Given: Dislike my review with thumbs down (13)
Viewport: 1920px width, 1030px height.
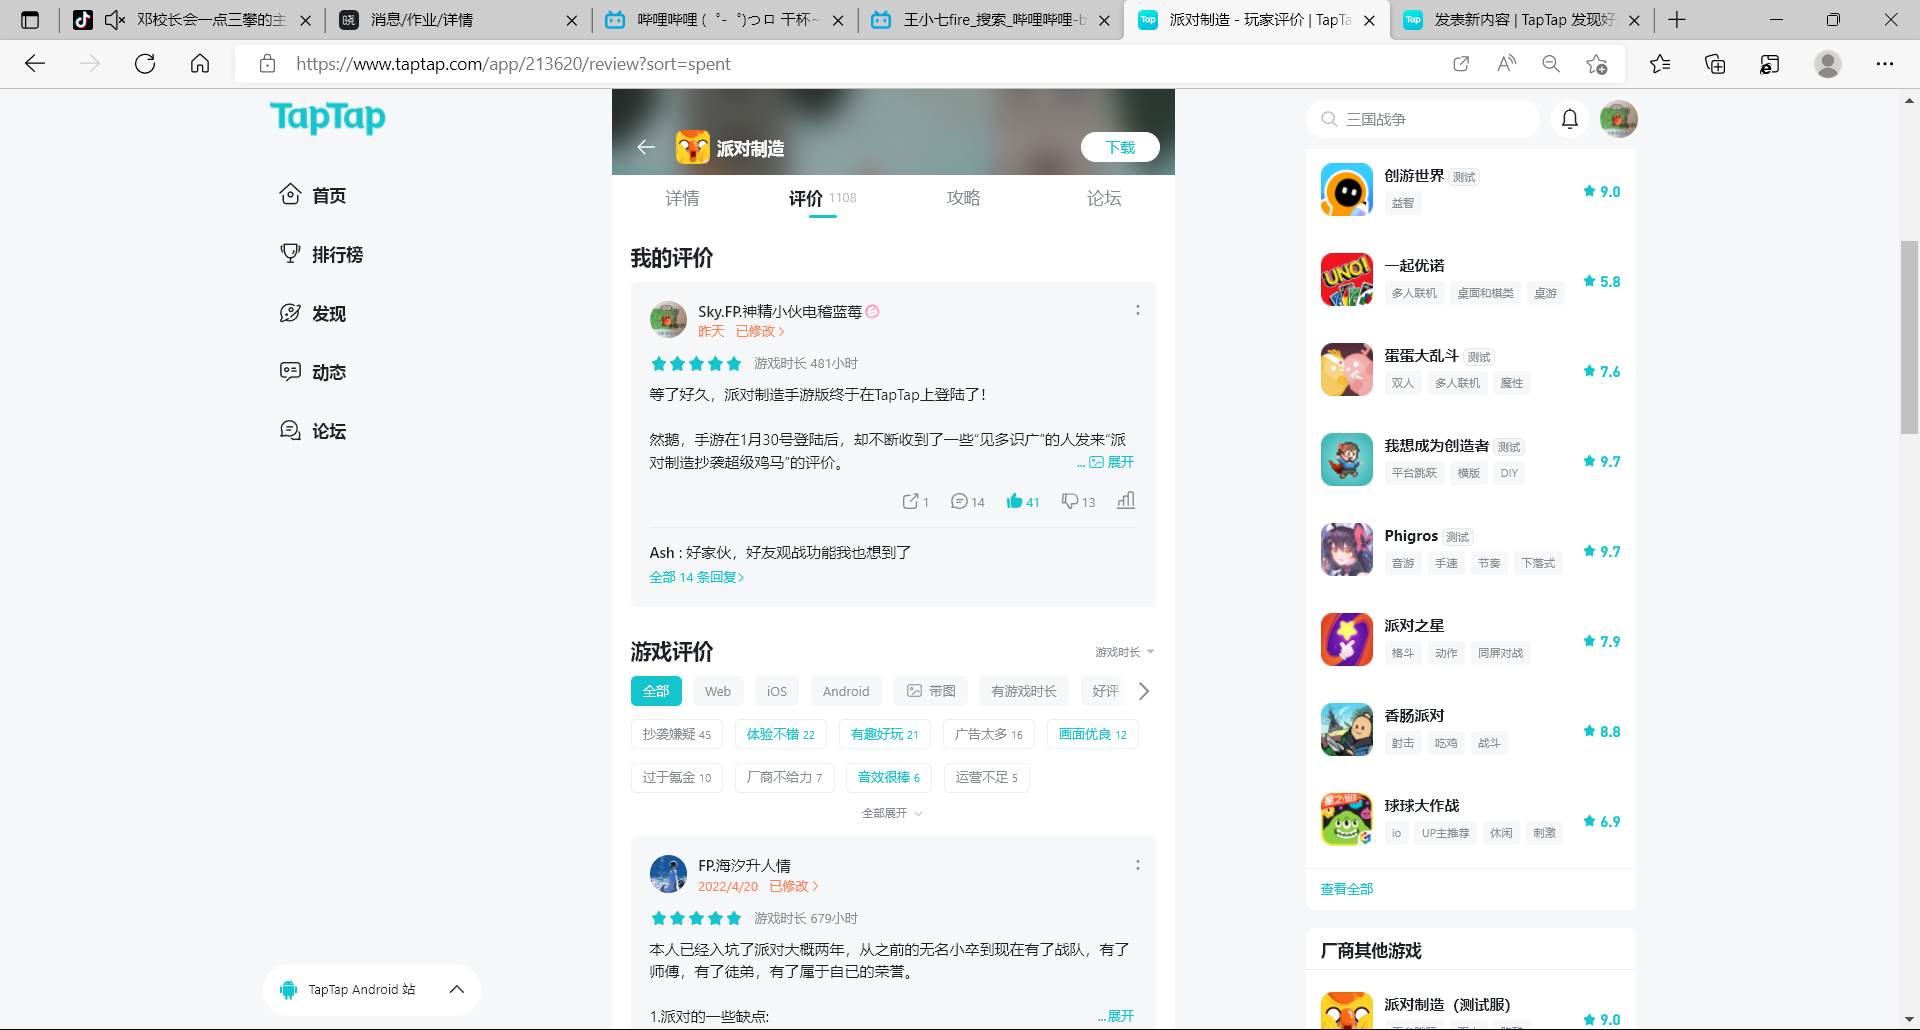Looking at the screenshot, I should pyautogui.click(x=1078, y=501).
